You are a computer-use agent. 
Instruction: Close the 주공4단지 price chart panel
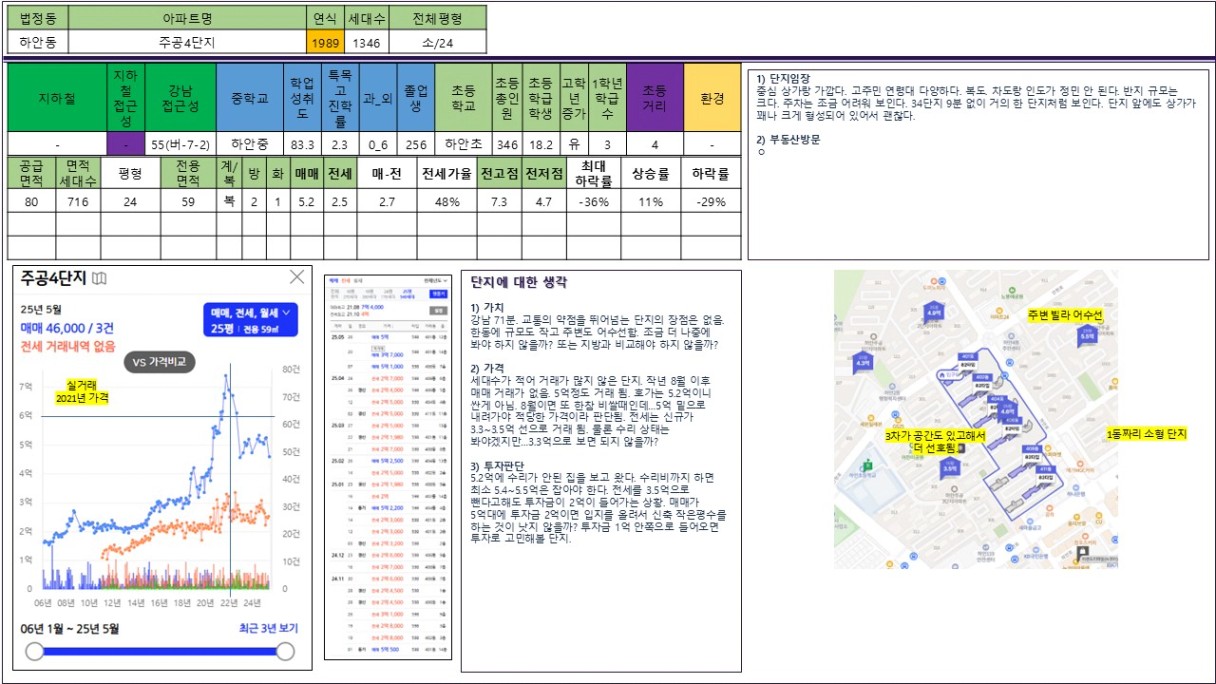[297, 277]
